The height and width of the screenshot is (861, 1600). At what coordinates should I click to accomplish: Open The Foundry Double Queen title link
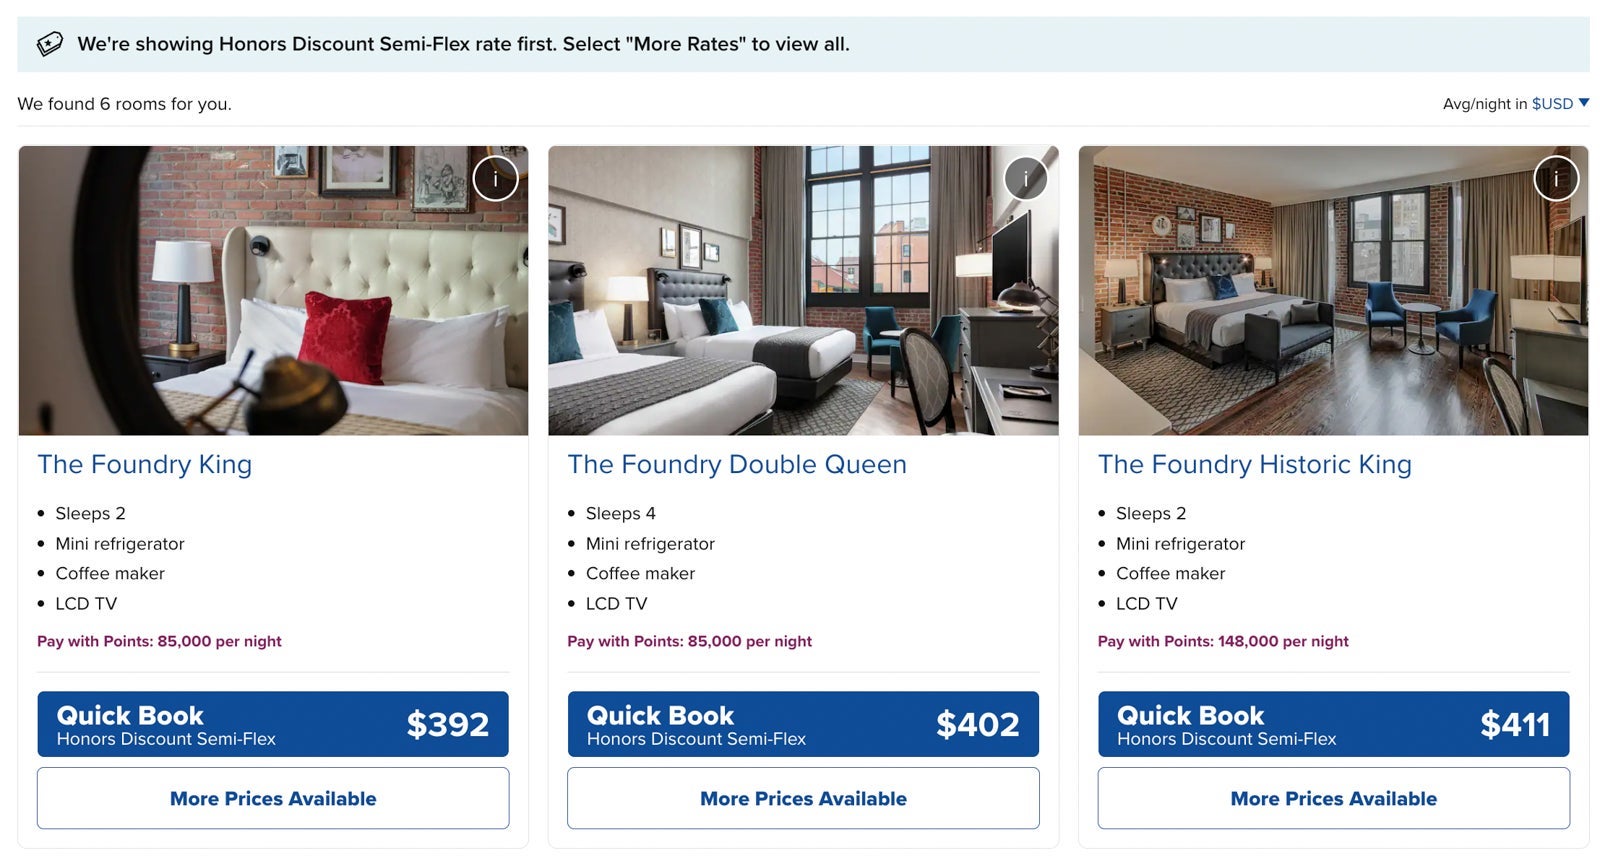tap(737, 464)
